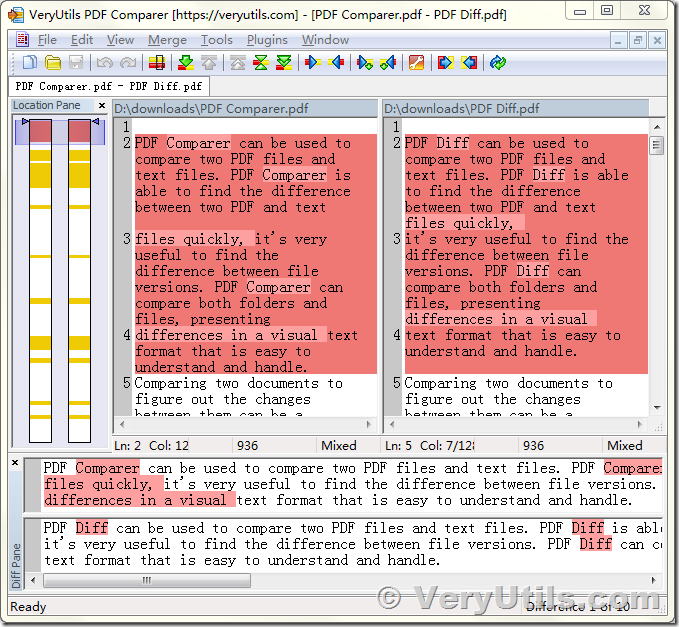Click left pane horizontal scroll right arrow

(369, 424)
